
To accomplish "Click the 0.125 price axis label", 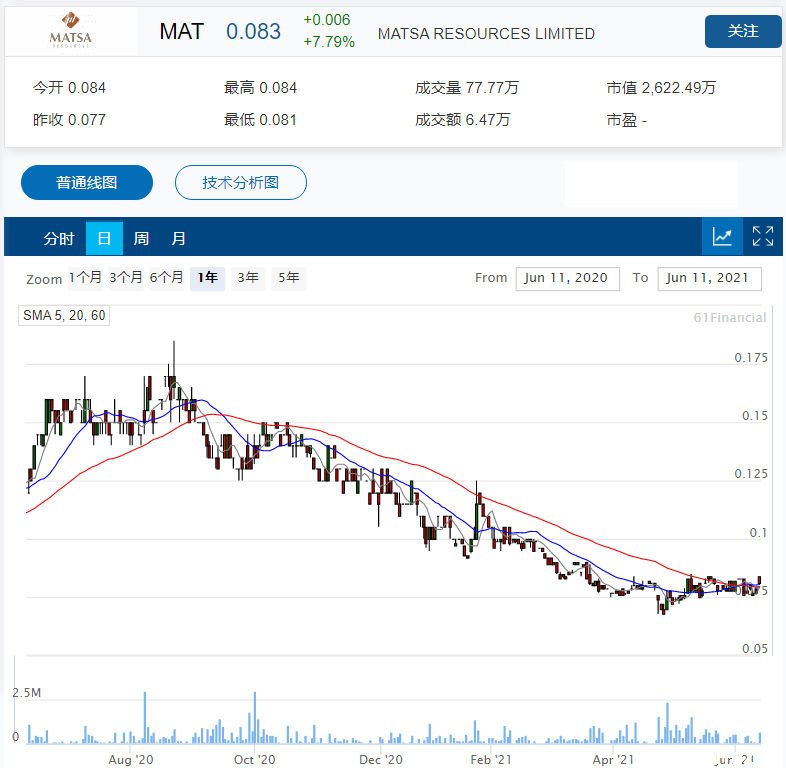I will click(x=751, y=474).
